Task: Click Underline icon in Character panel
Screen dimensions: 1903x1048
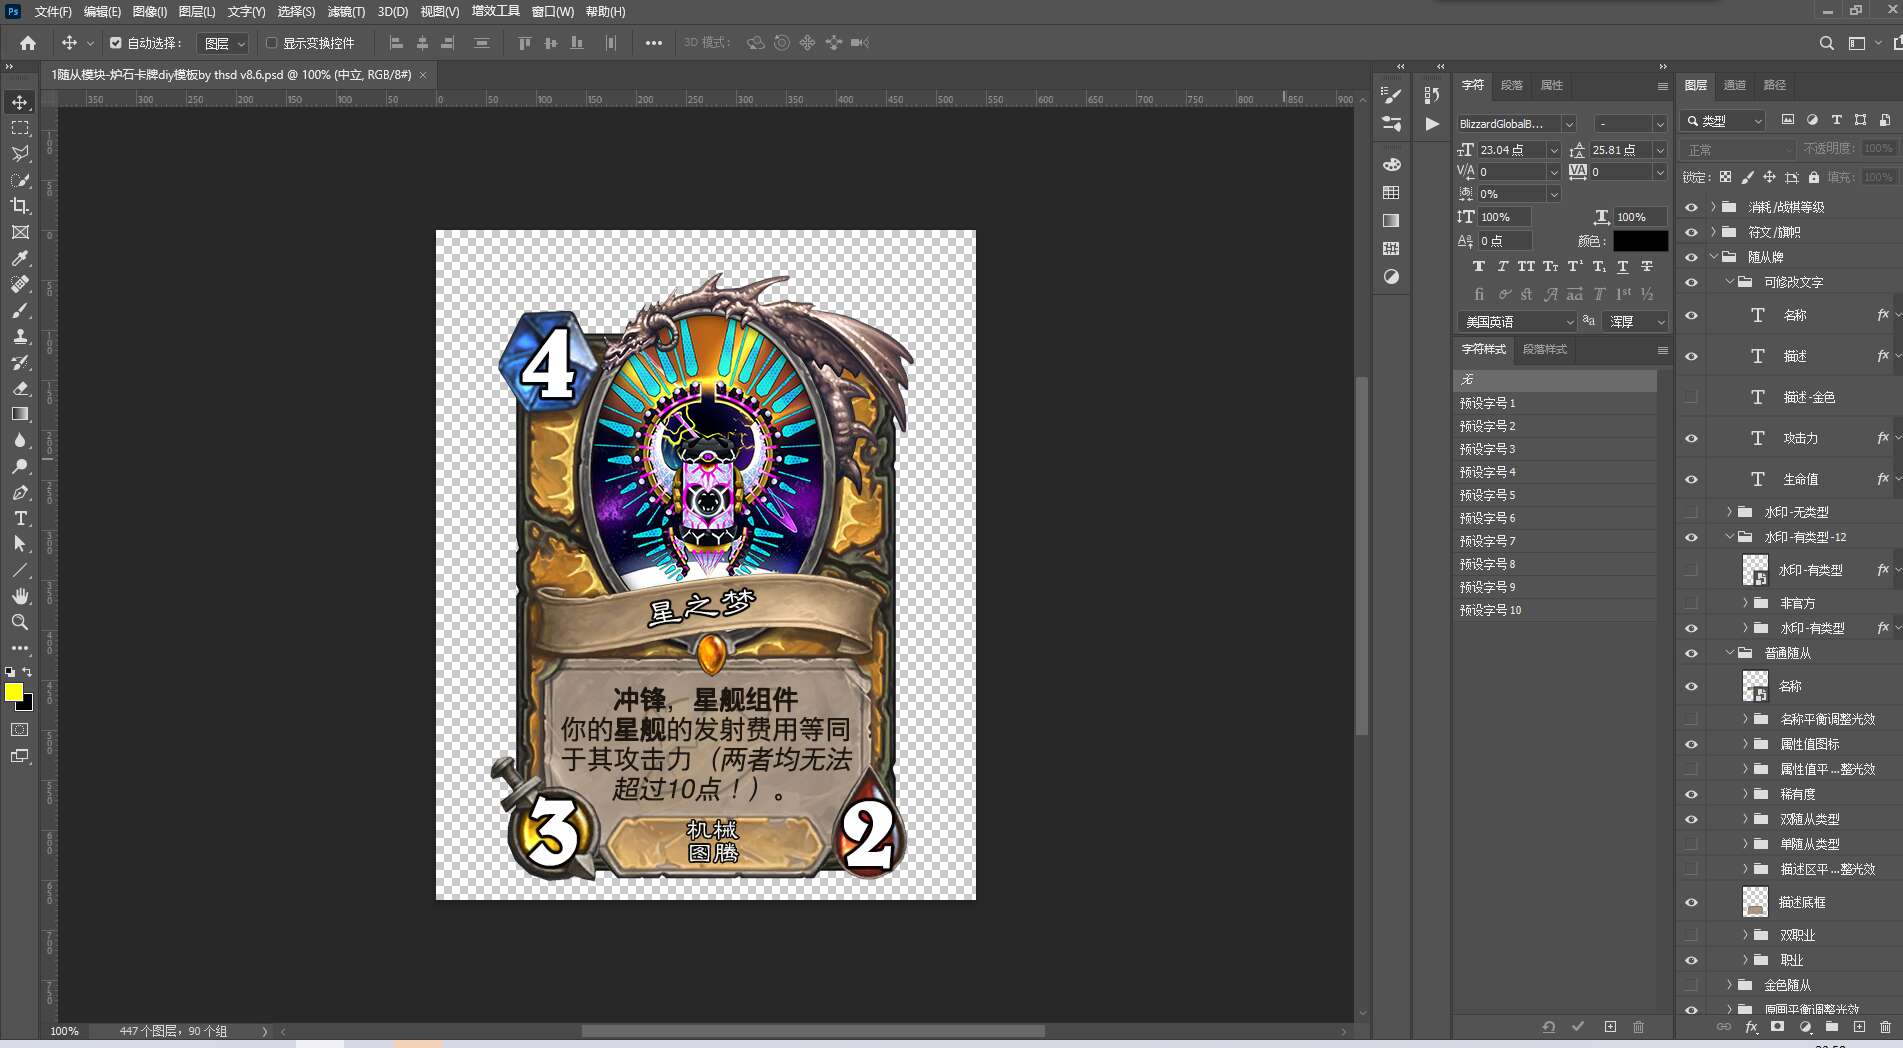Action: tap(1623, 266)
